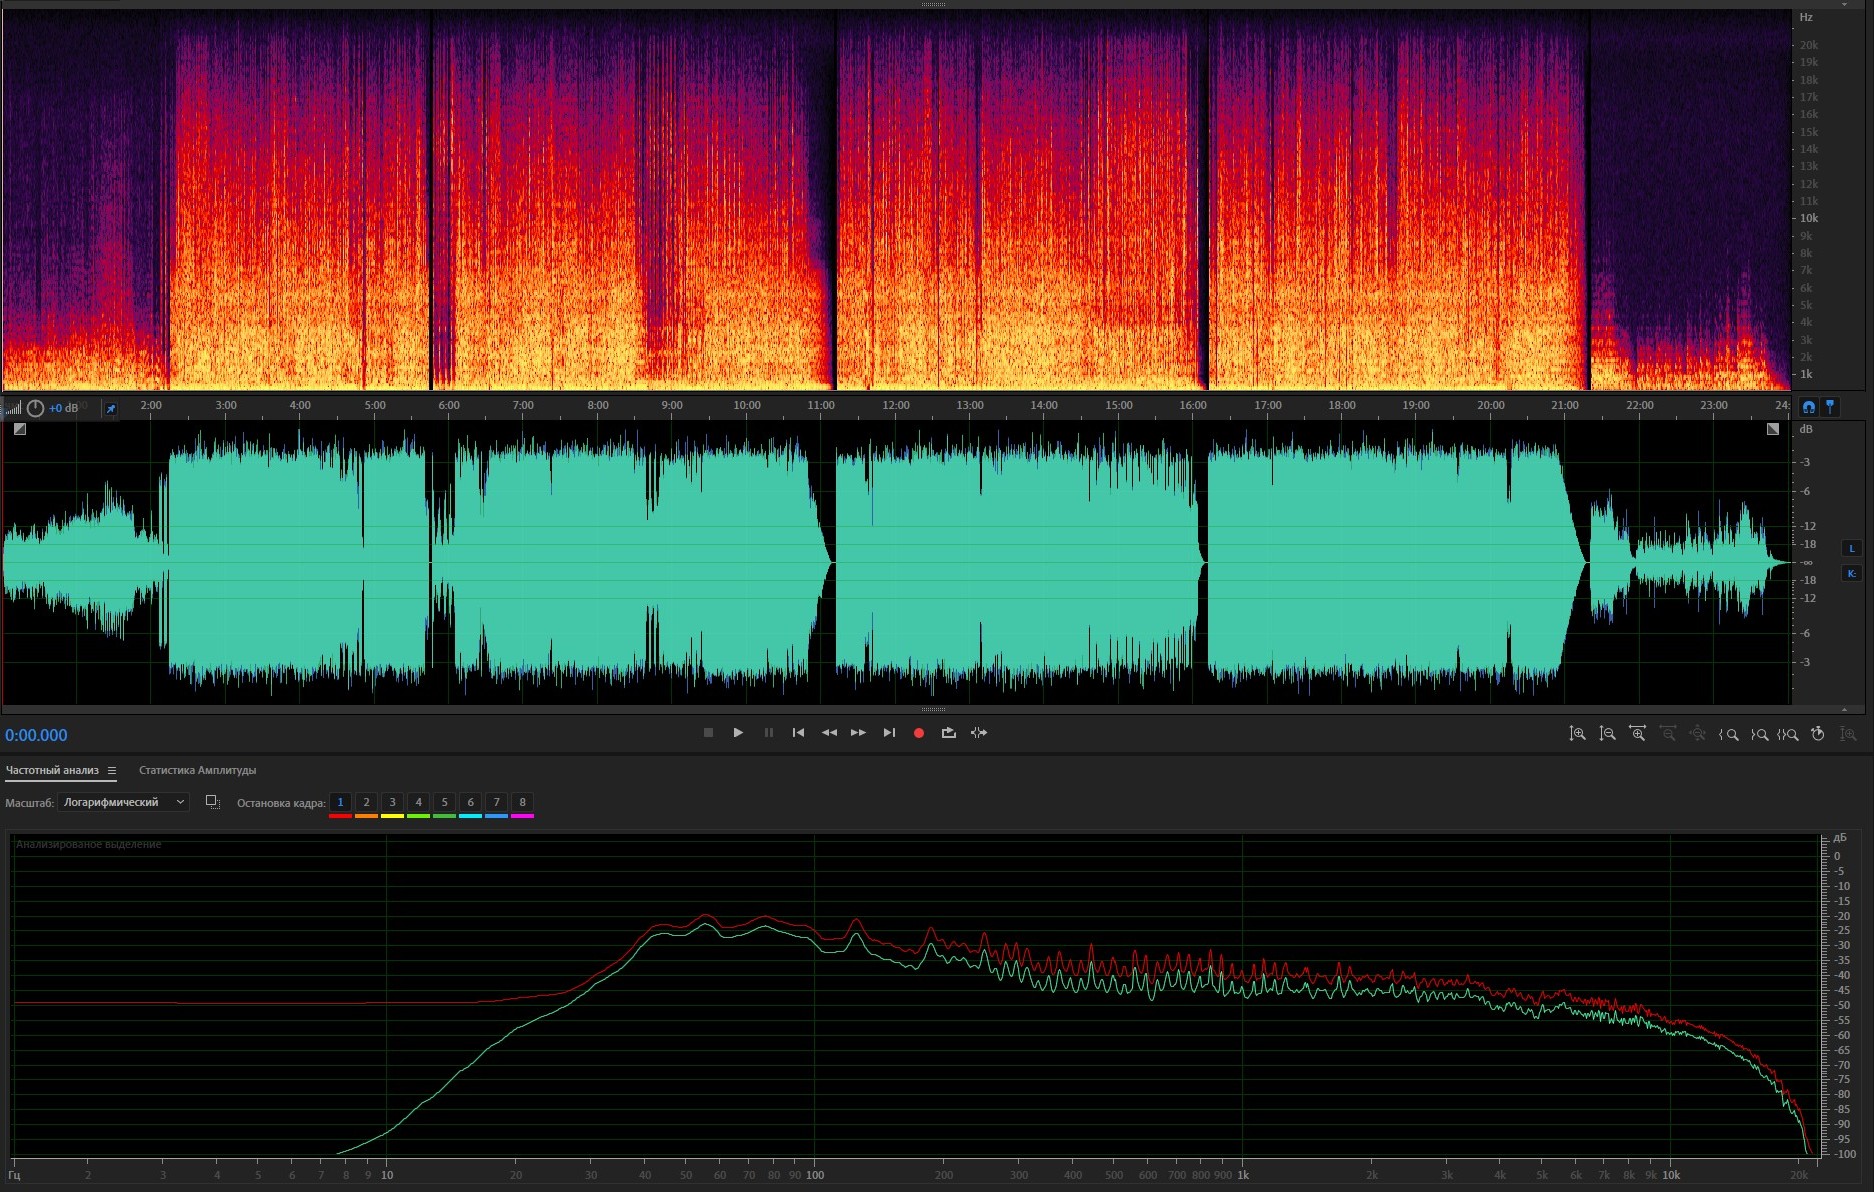Toggle hold frame 6 (cyan)

[470, 803]
